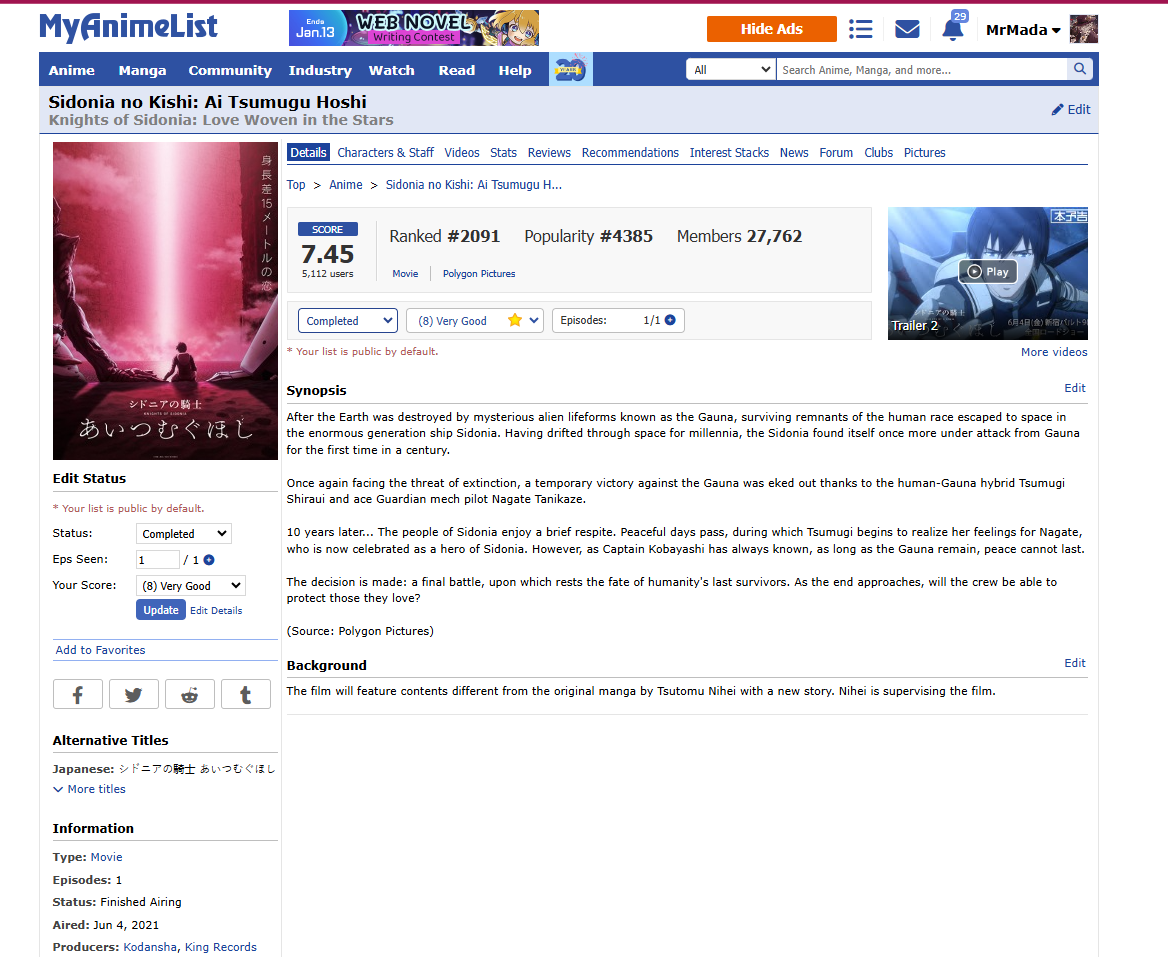Switch to the Forum tab
The height and width of the screenshot is (957, 1168).
pos(836,153)
